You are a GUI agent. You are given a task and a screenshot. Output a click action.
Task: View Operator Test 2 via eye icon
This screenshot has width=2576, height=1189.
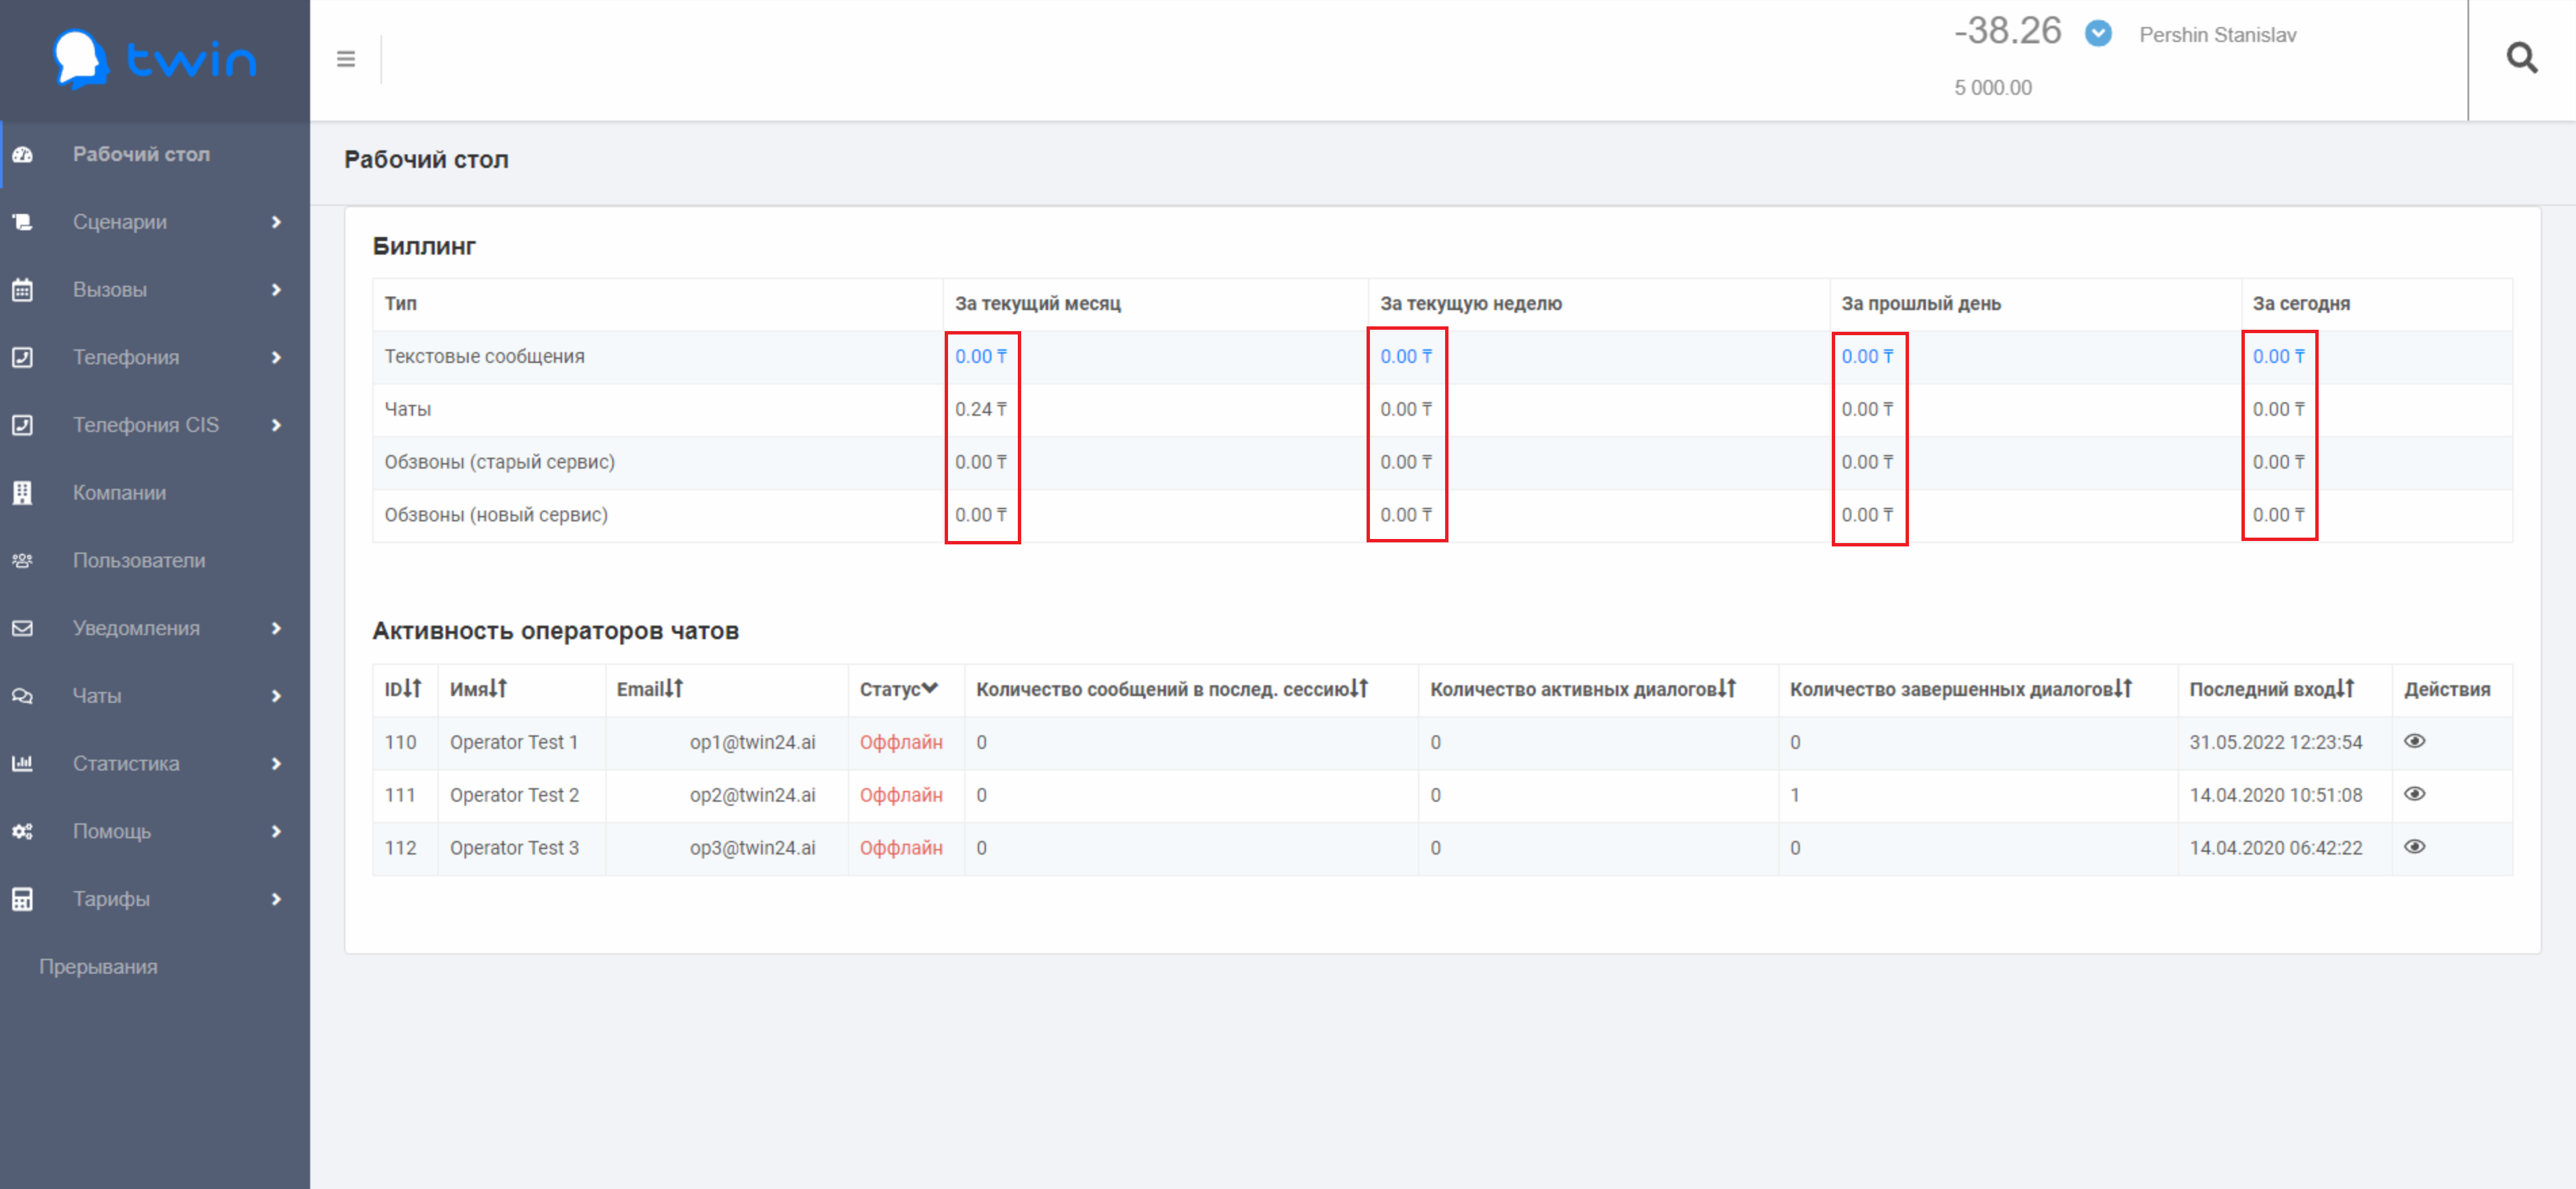(x=2414, y=794)
